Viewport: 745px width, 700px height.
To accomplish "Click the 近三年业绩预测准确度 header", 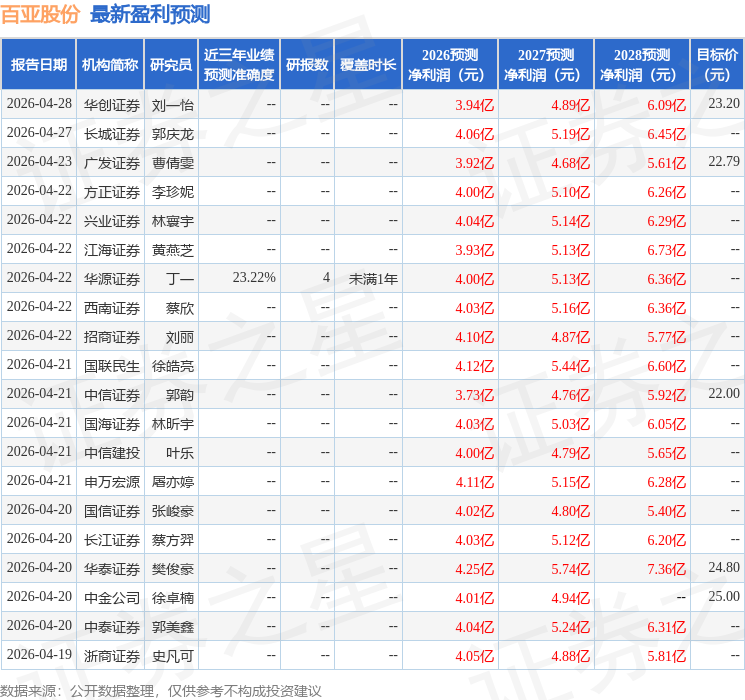I will [239, 65].
